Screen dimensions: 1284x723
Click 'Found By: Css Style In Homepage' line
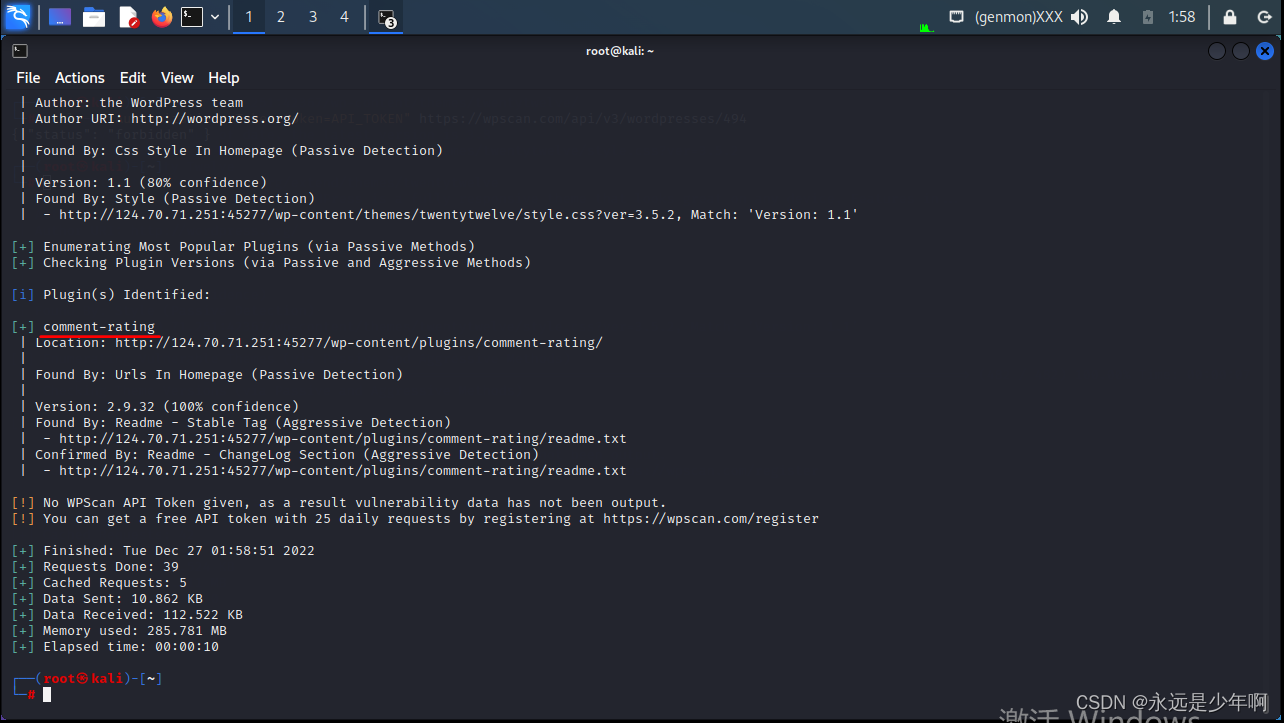[x=239, y=151]
